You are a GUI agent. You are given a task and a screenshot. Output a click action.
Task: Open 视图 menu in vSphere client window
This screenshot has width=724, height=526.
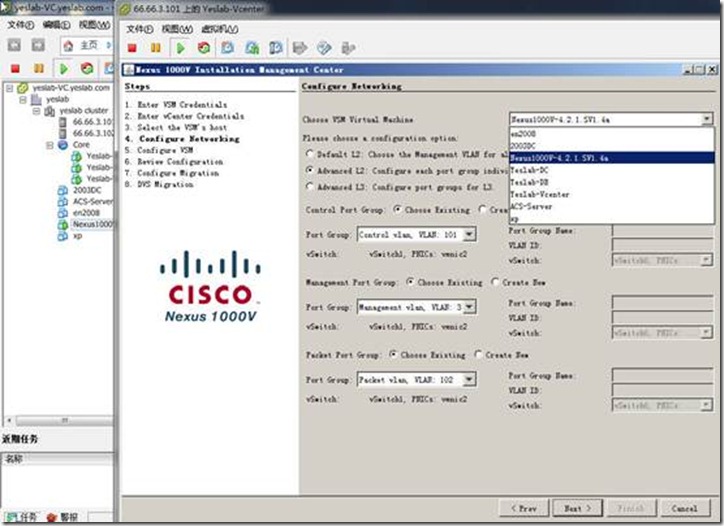coord(95,24)
